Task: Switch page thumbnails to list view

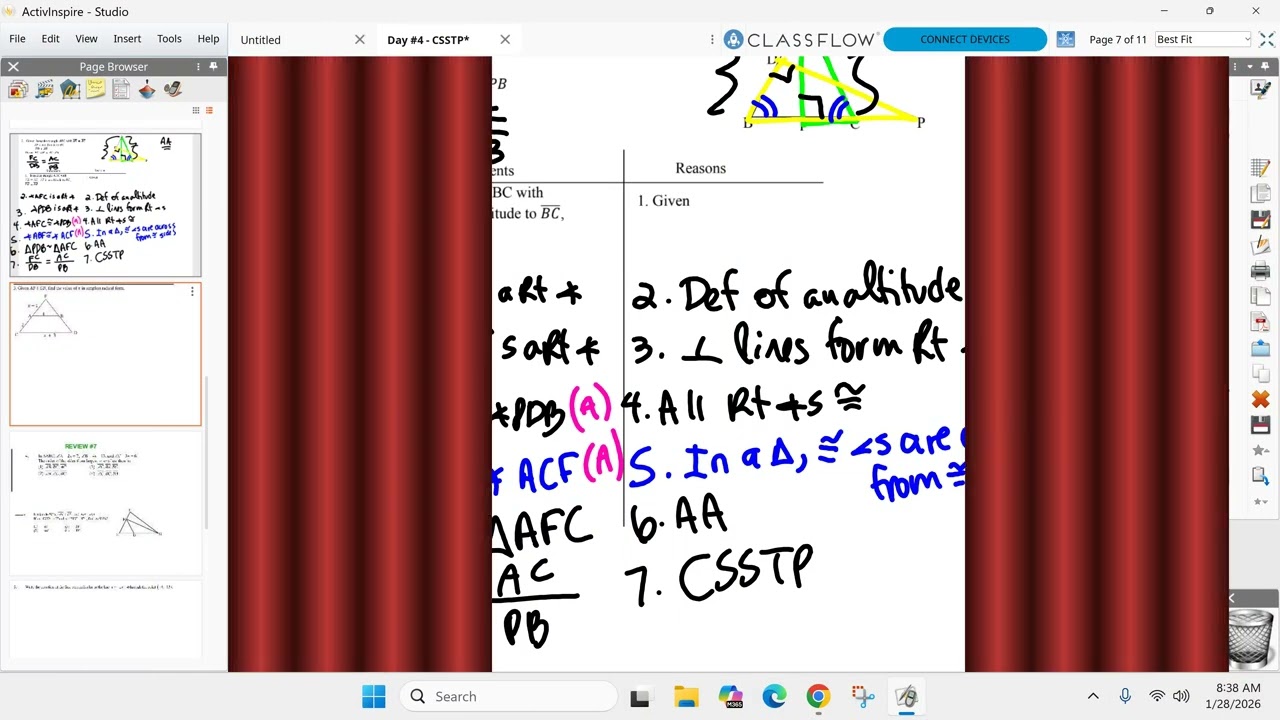Action: tap(209, 110)
